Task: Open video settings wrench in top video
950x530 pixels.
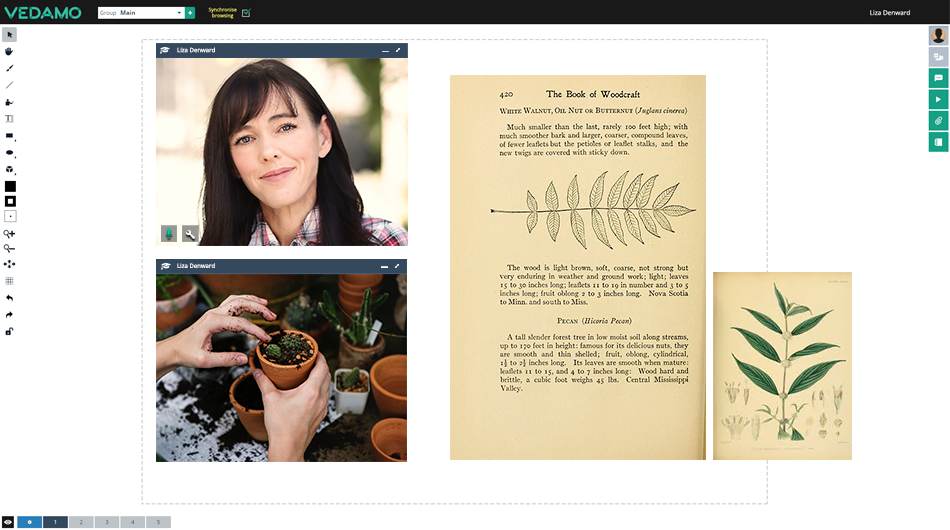Action: click(190, 233)
